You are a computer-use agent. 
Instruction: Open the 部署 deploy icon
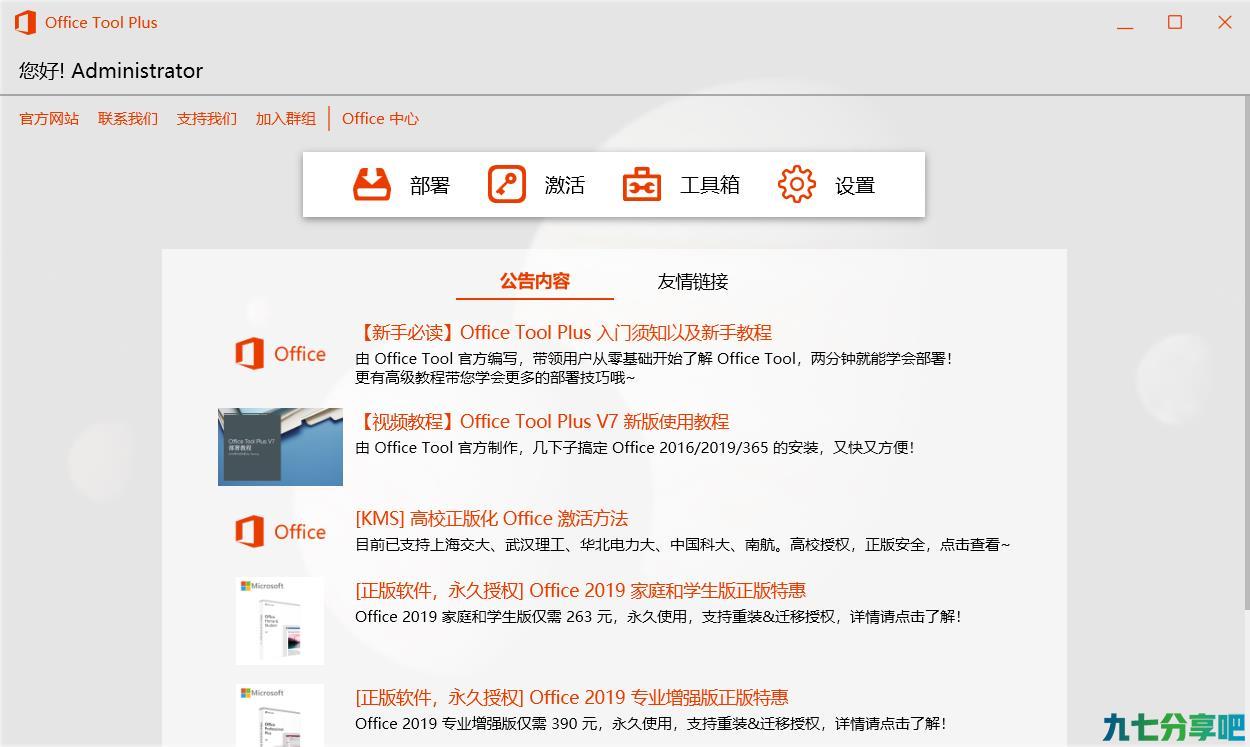click(x=372, y=185)
